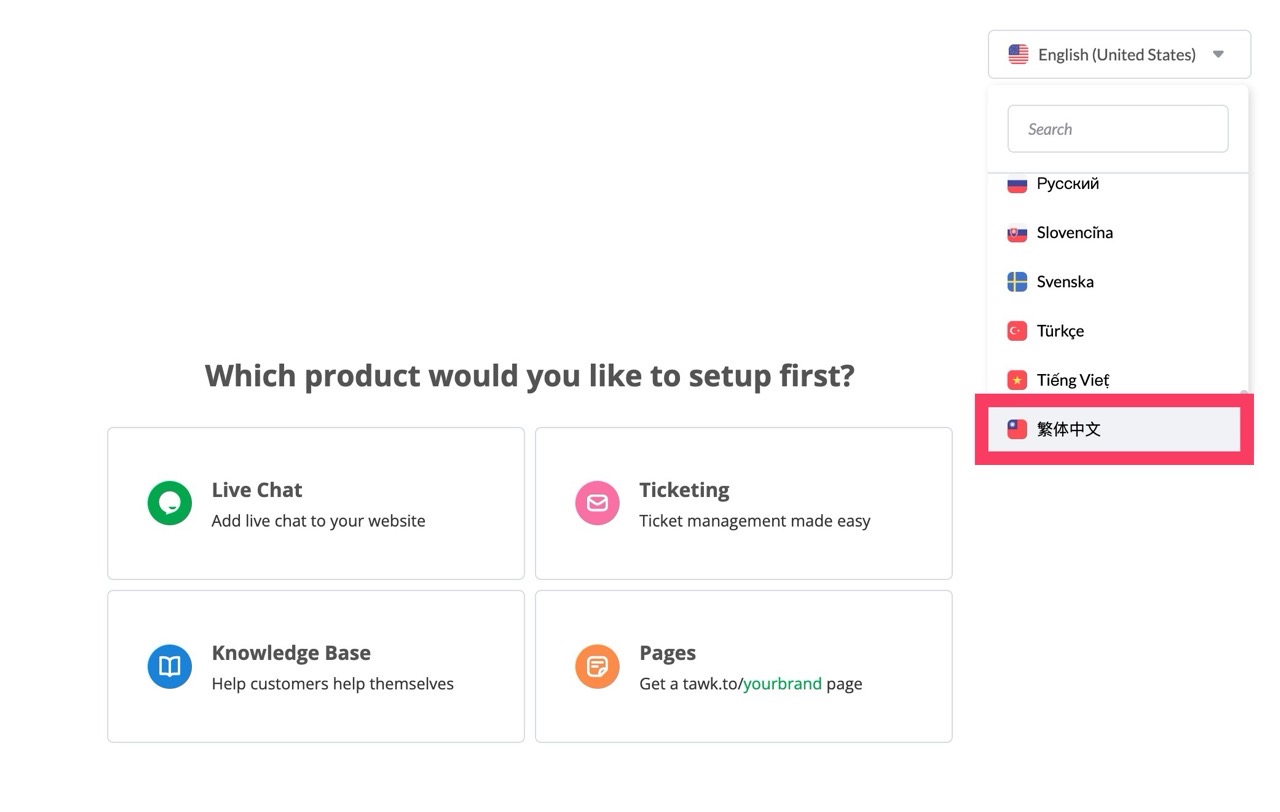Click the US flag in language selector
This screenshot has height=812, width=1280.
click(x=1018, y=55)
